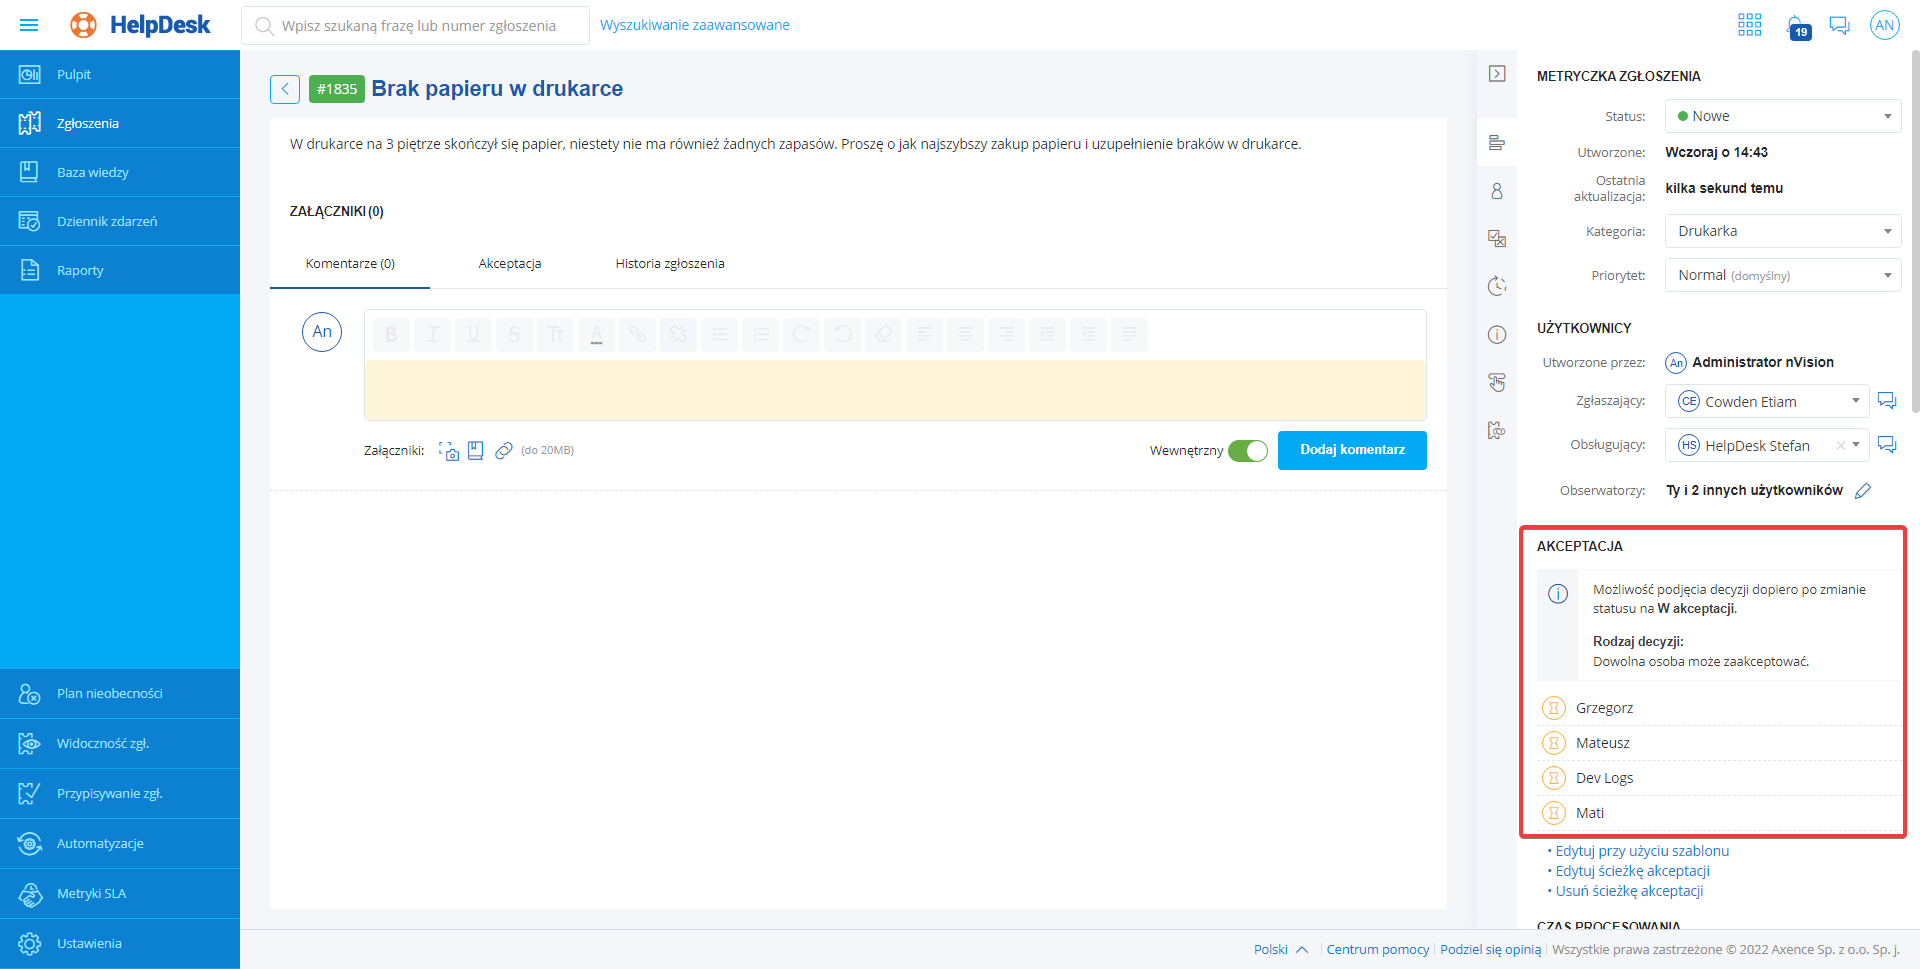Click the back arrow next to ticket #1835
1920x969 pixels.
284,89
